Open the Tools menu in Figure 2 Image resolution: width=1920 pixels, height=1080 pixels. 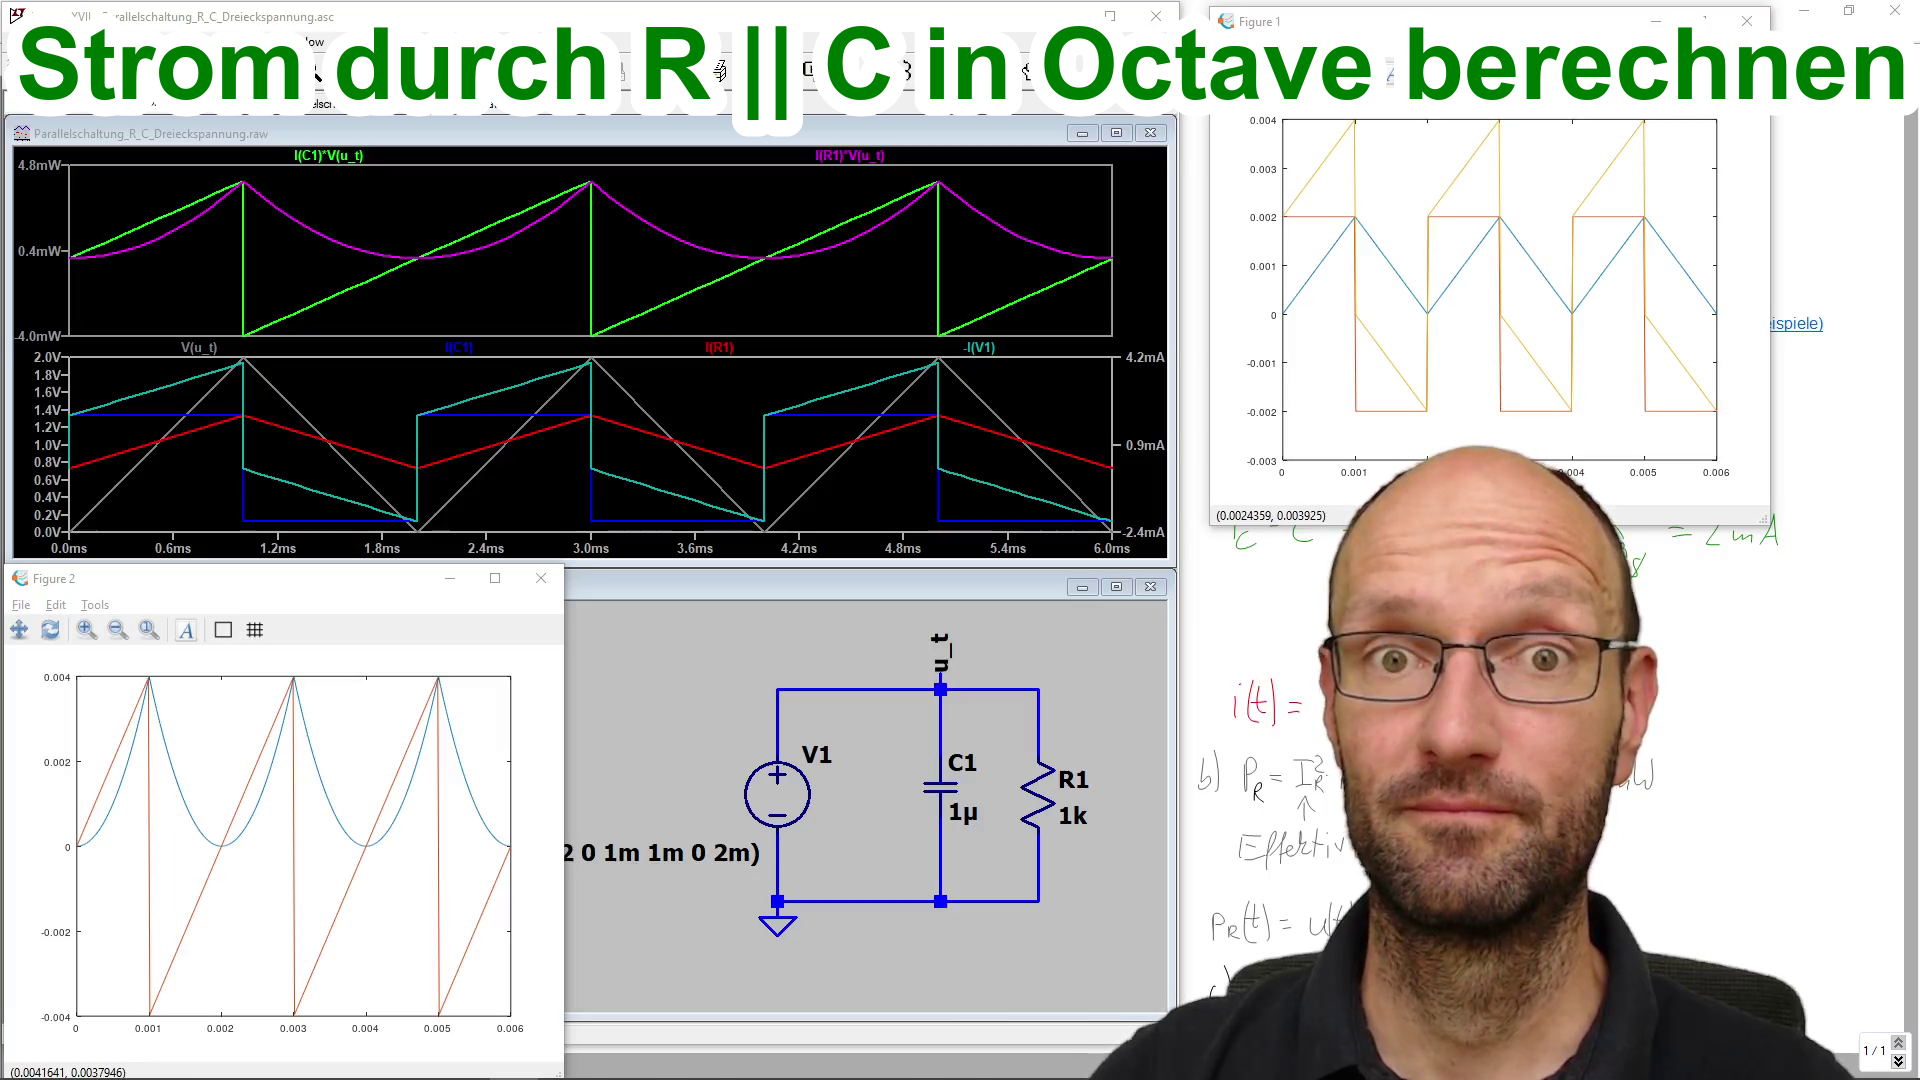(x=95, y=605)
